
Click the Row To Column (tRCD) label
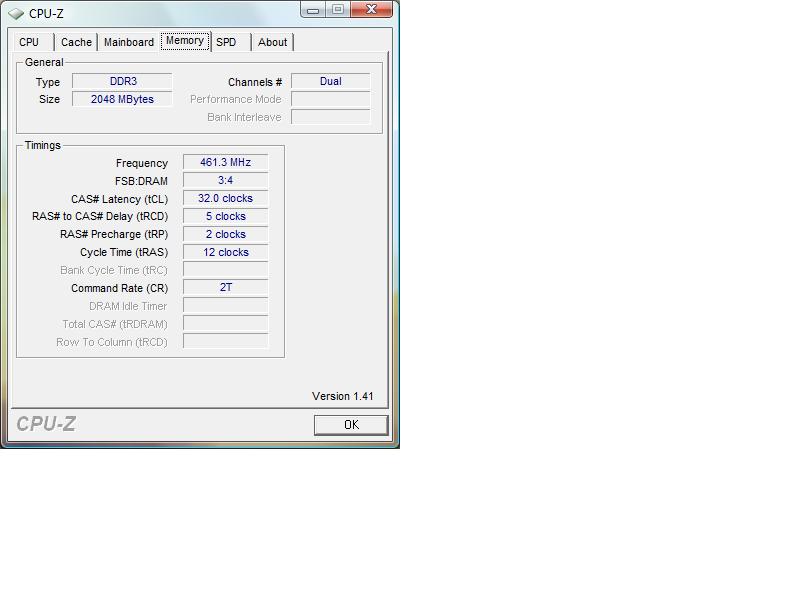pyautogui.click(x=112, y=342)
